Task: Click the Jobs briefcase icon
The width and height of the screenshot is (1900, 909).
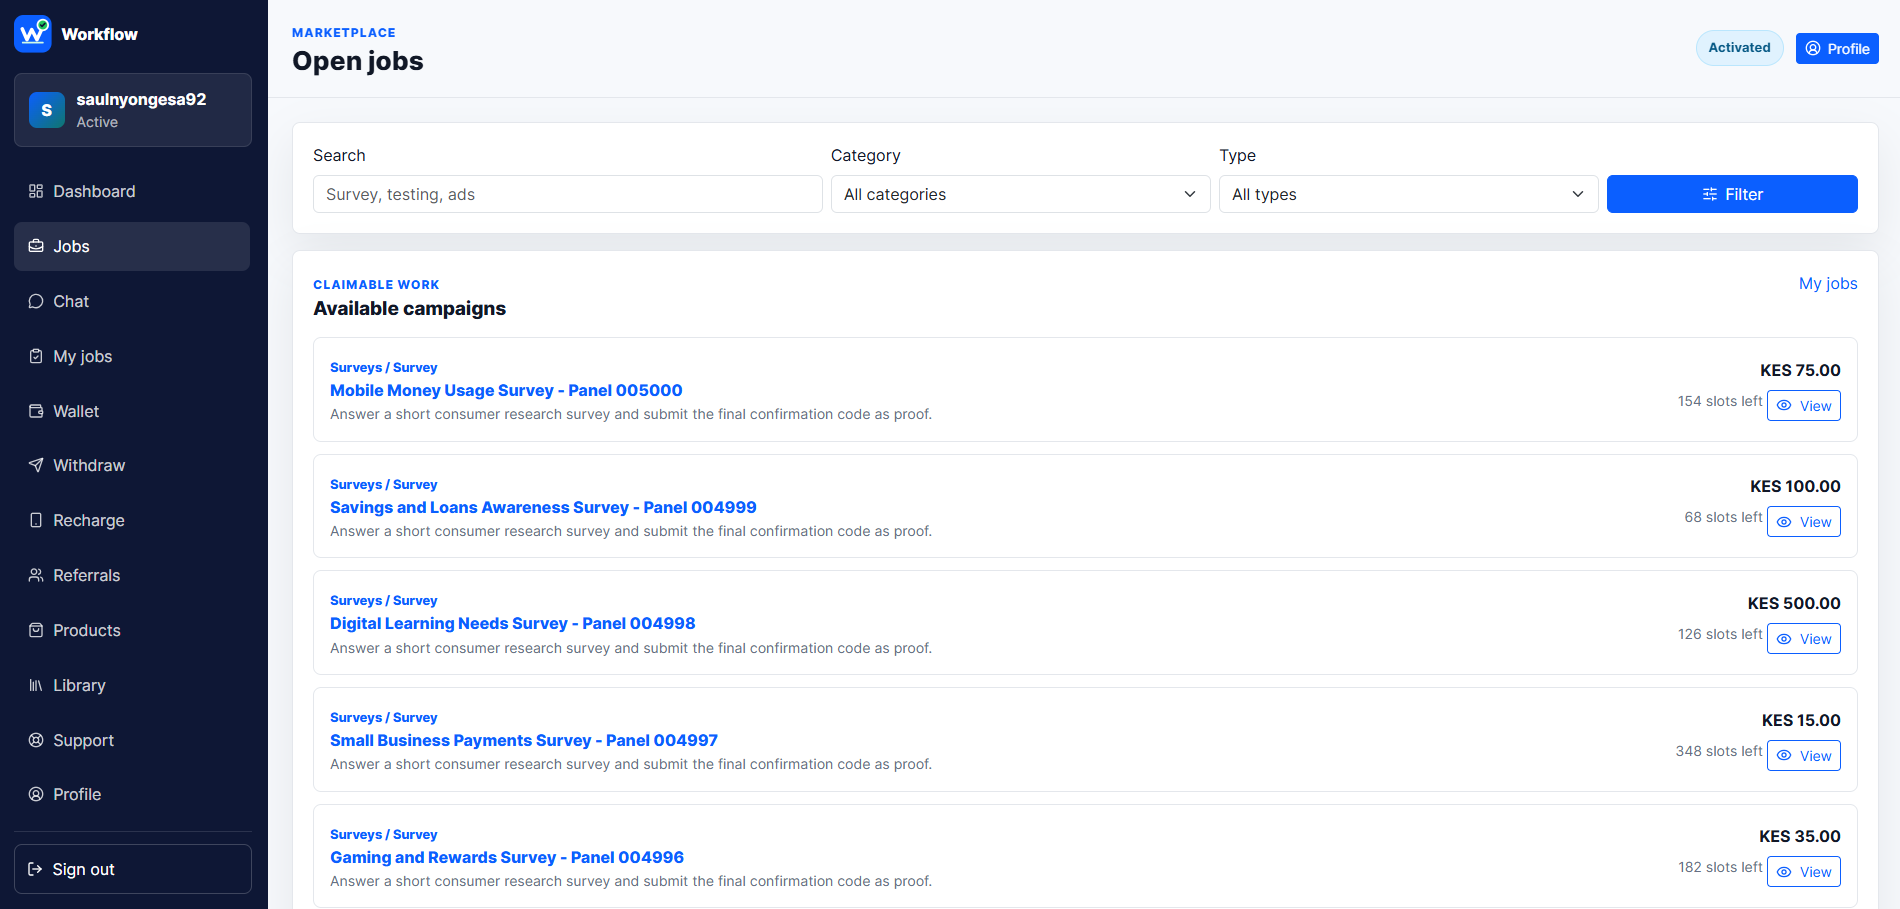Action: tap(36, 246)
